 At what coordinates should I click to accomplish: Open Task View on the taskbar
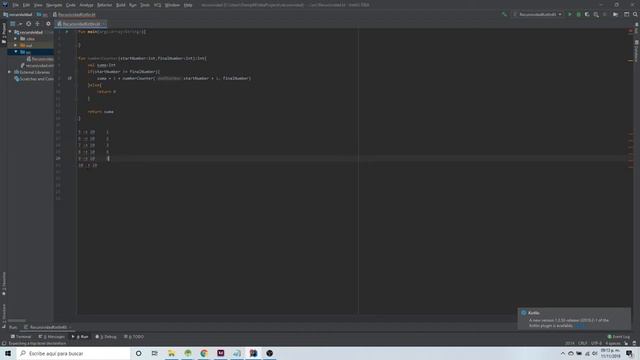coord(155,353)
